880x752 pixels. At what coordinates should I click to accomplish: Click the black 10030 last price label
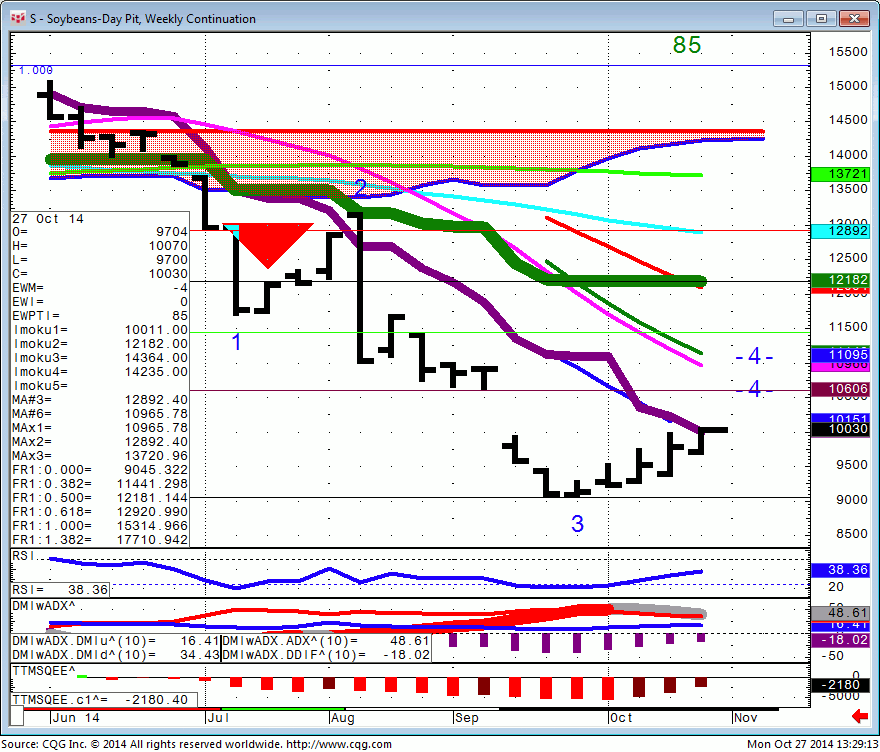tap(841, 429)
